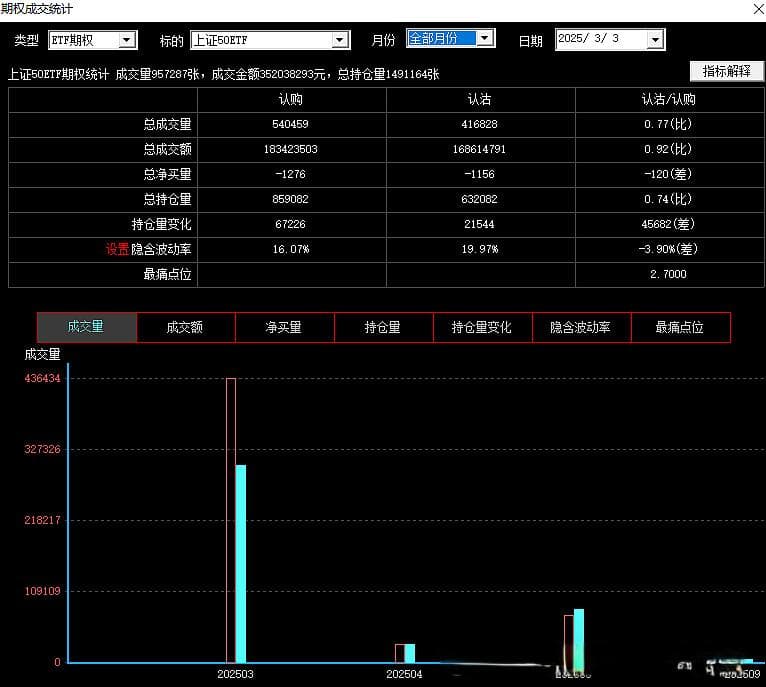Click call implied volatility 16.07%
The image size is (766, 687).
tap(291, 249)
